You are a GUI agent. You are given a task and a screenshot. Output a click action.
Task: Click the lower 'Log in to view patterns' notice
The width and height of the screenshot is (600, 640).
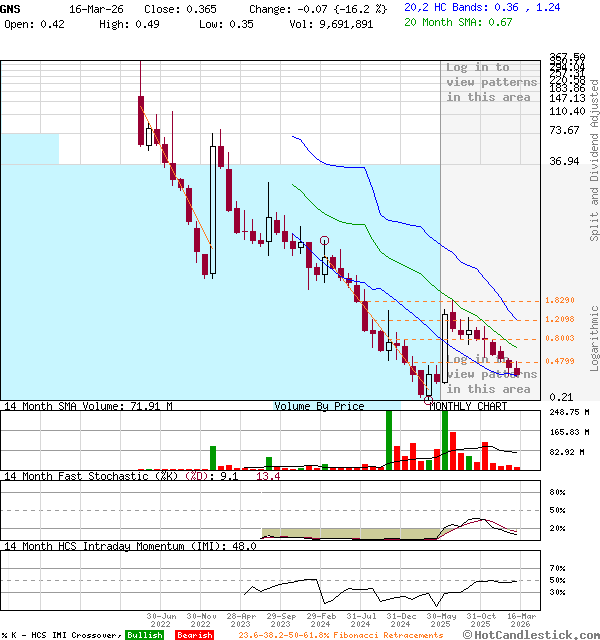coord(491,374)
